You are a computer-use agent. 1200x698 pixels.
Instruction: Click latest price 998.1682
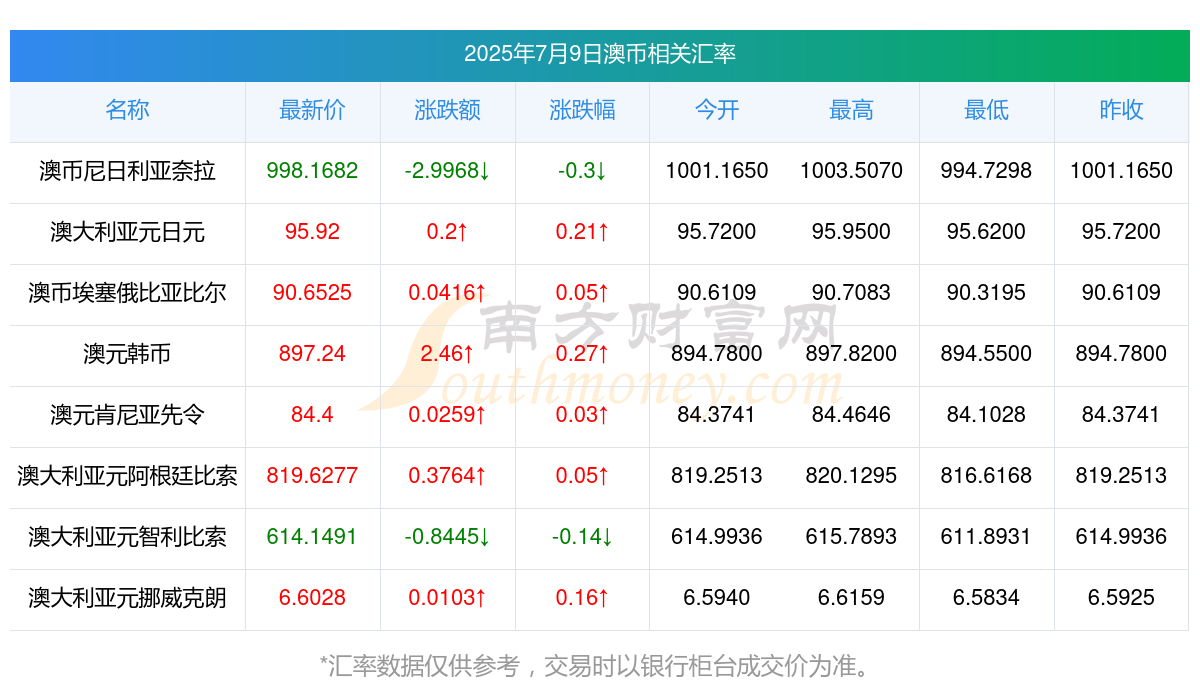pyautogui.click(x=312, y=171)
